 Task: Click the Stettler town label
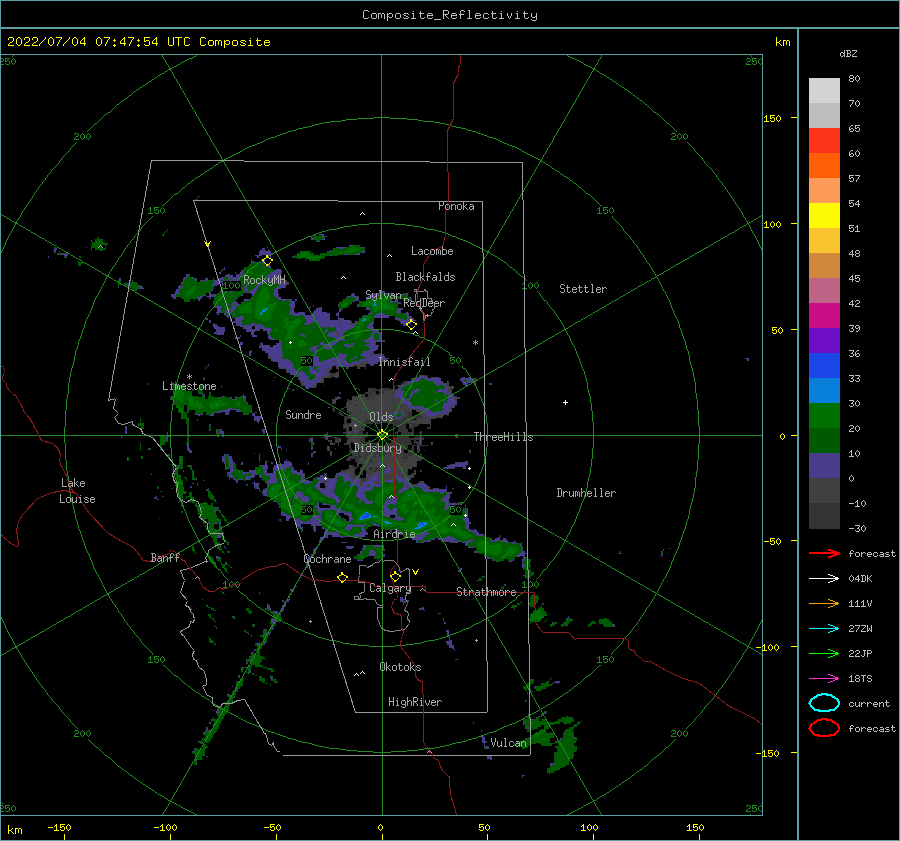(x=583, y=289)
